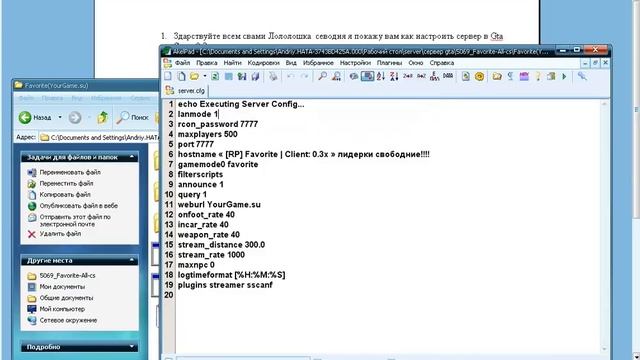Click Переименовать файл link
Viewport: 640px width, 360px height.
click(70, 172)
